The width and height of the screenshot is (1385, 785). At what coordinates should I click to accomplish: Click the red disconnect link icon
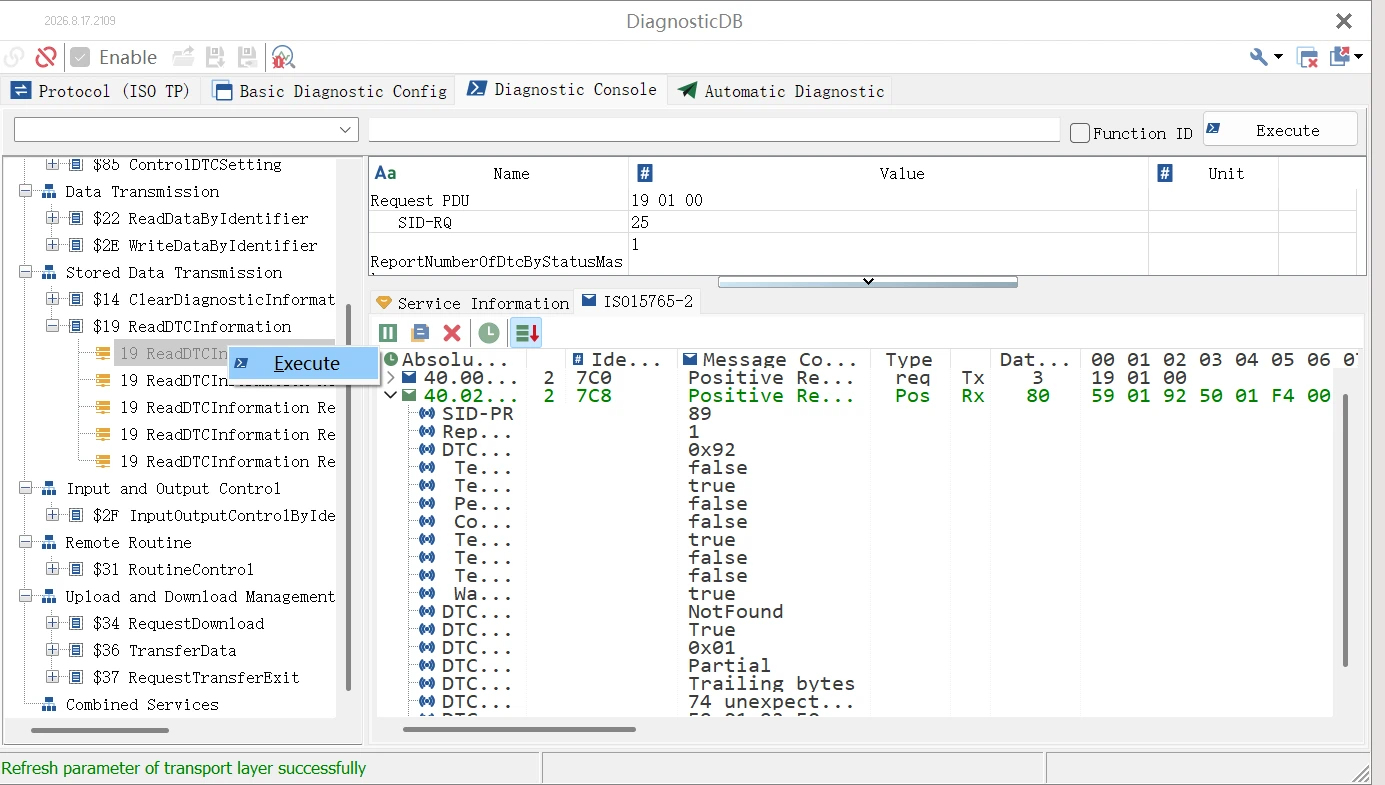click(46, 57)
